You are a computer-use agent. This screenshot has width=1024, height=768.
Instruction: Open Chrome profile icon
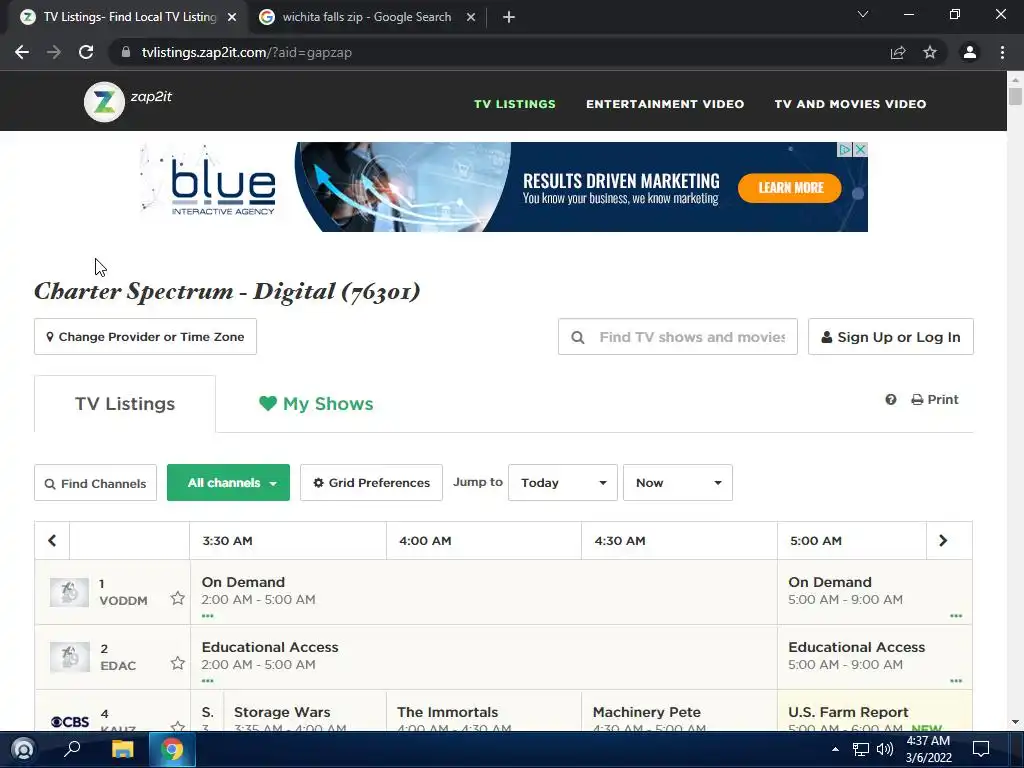coord(970,52)
